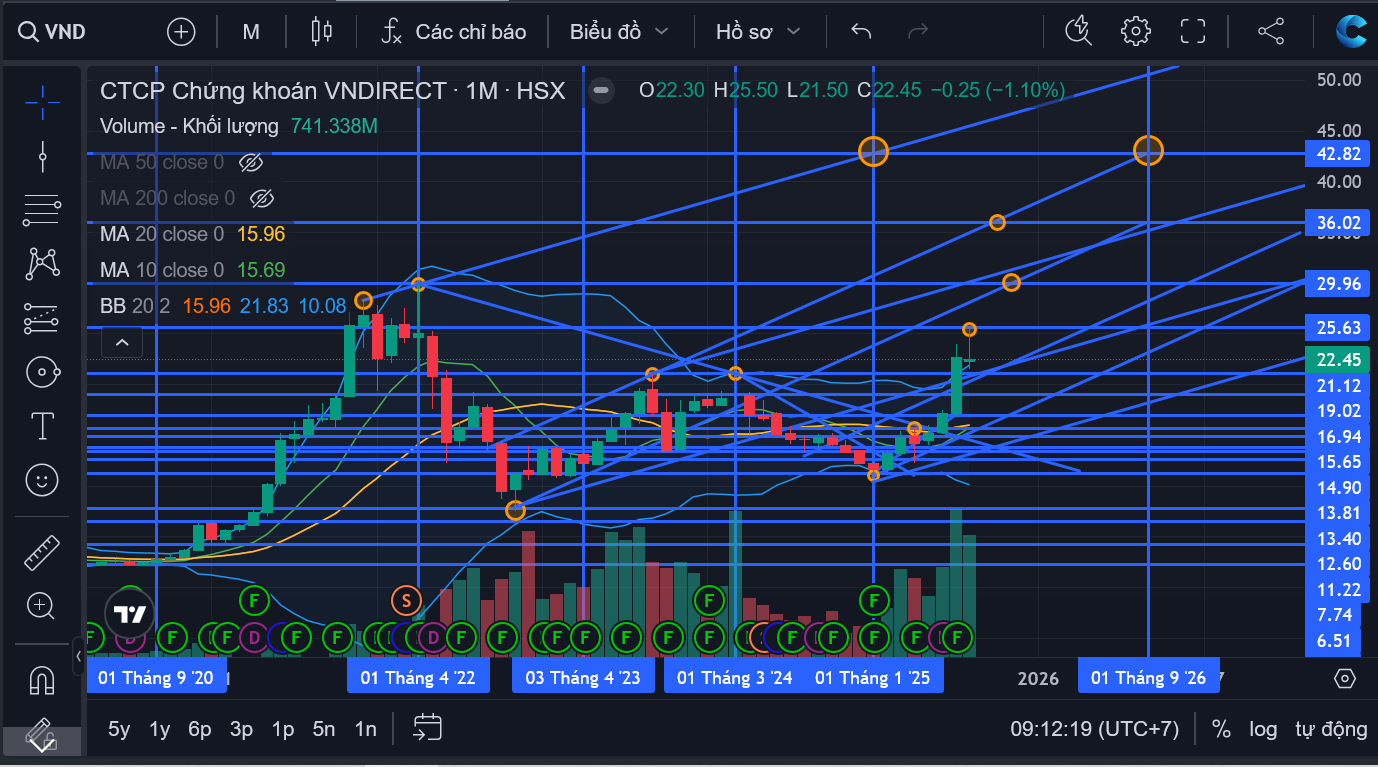
Task: Click the 25.63 price level label
Action: pos(1338,327)
